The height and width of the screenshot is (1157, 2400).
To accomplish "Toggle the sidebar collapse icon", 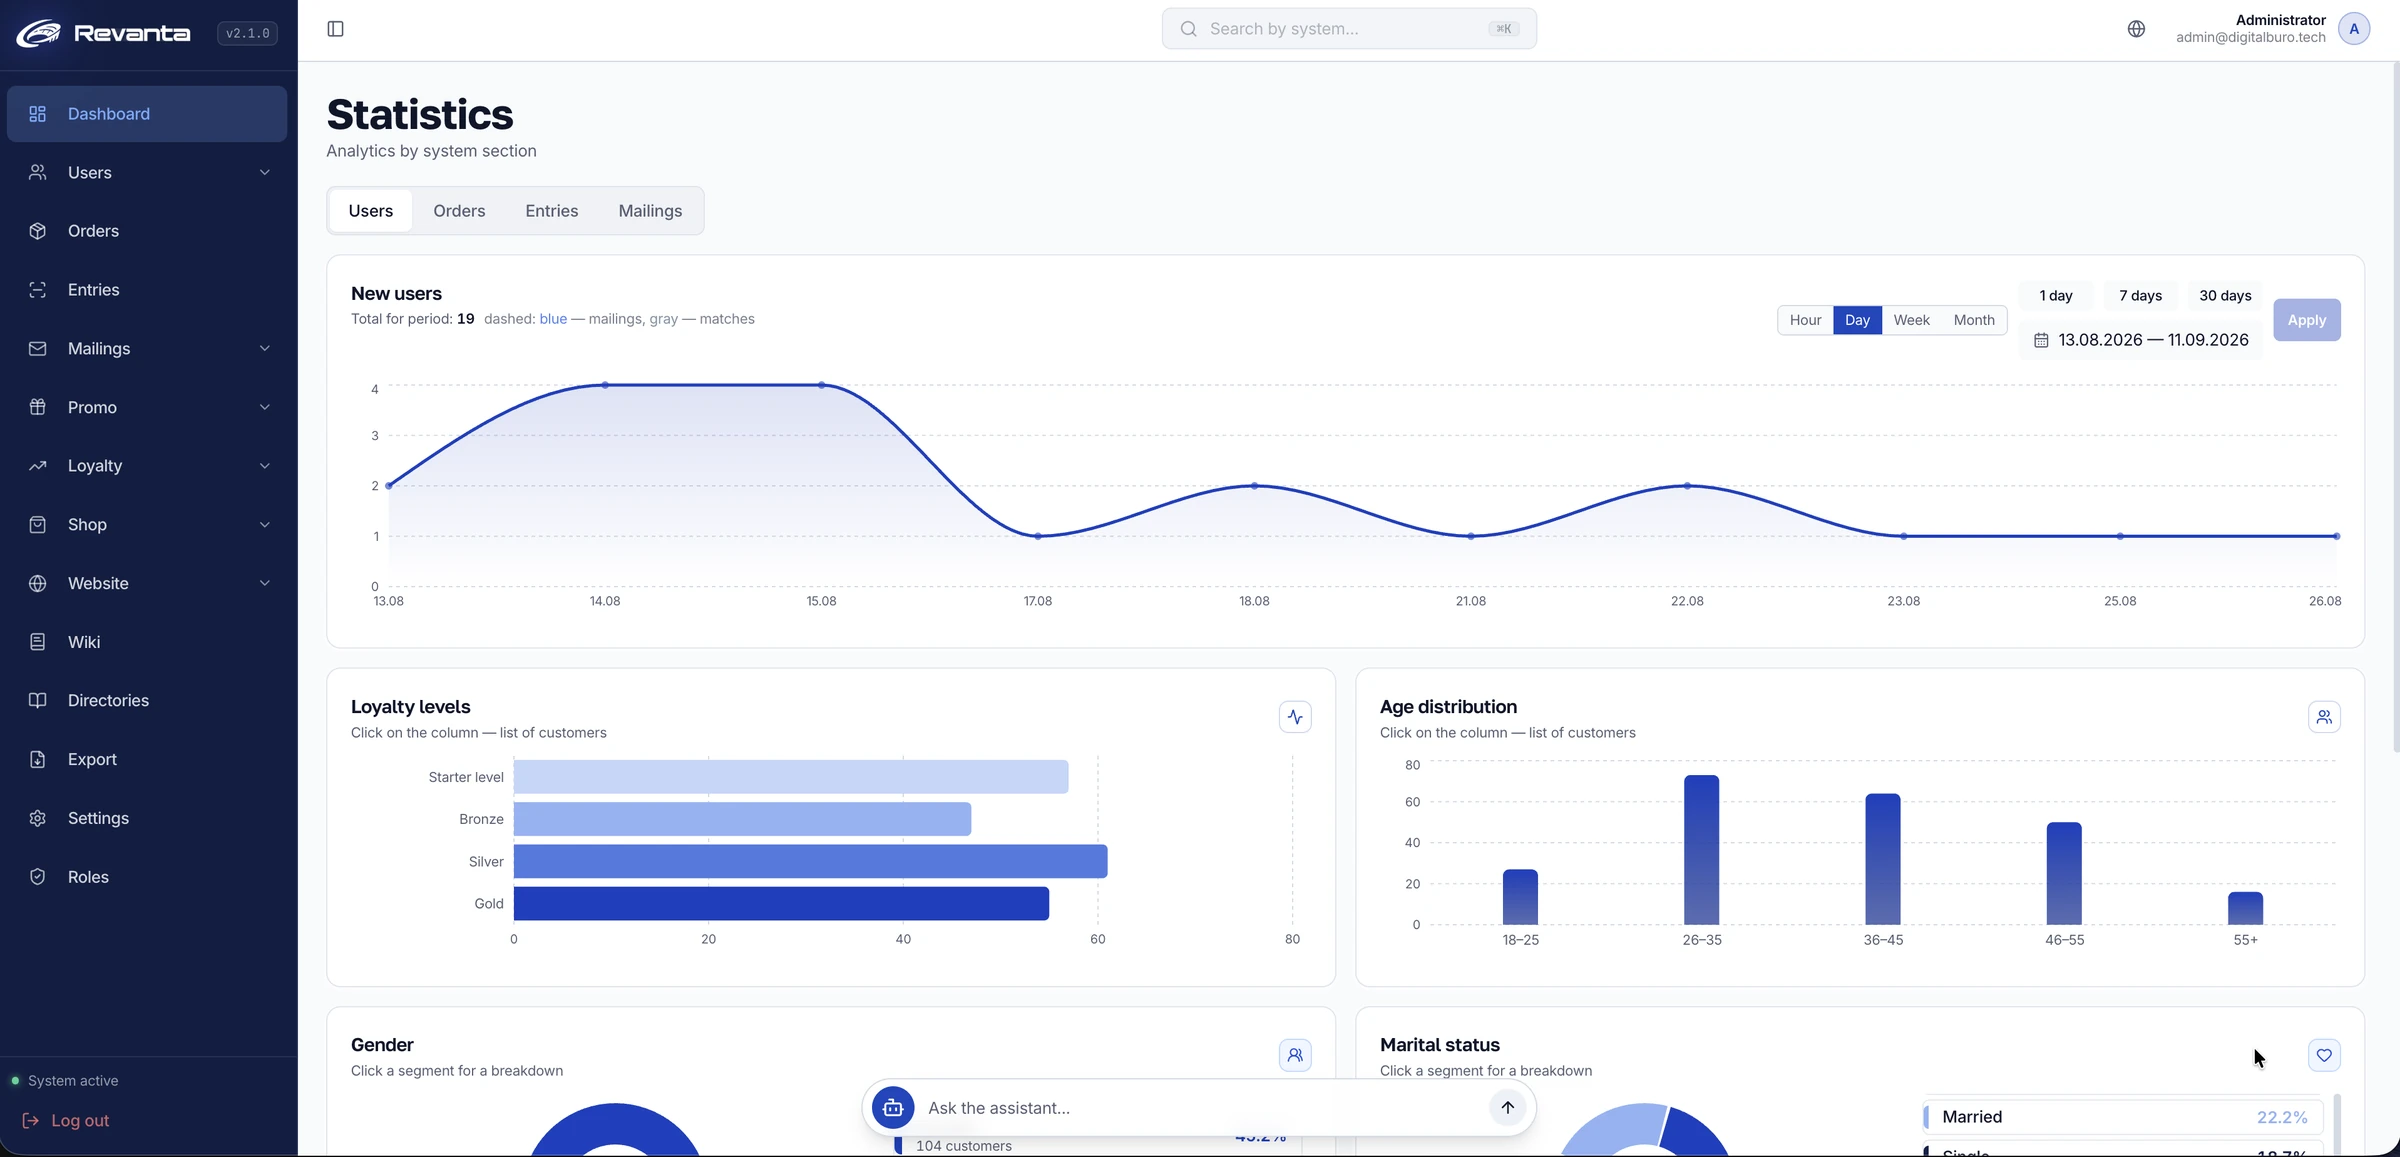I will click(336, 29).
